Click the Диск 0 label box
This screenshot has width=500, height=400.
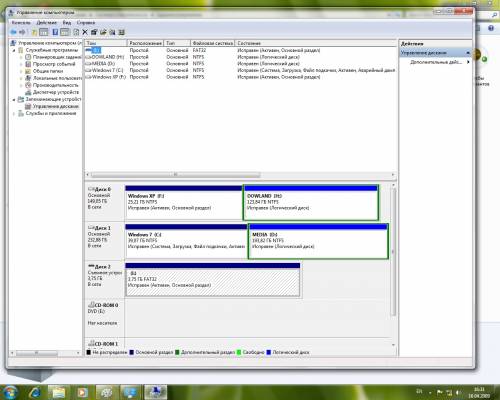(x=105, y=202)
